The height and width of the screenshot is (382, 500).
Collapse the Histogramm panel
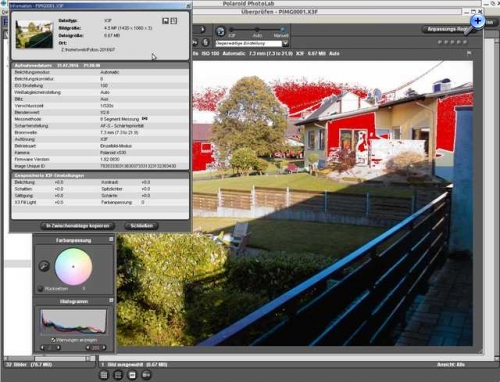pyautogui.click(x=111, y=300)
